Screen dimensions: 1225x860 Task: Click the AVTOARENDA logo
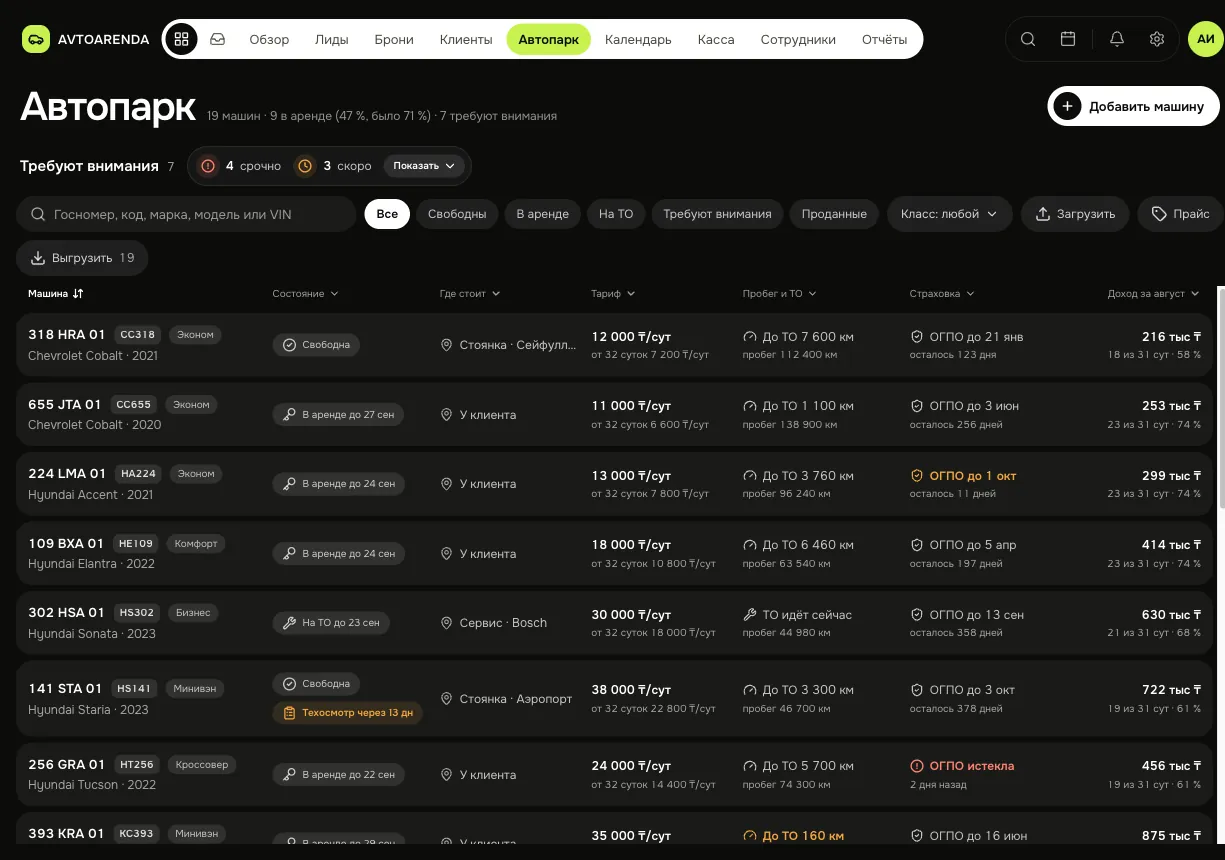pos(86,40)
